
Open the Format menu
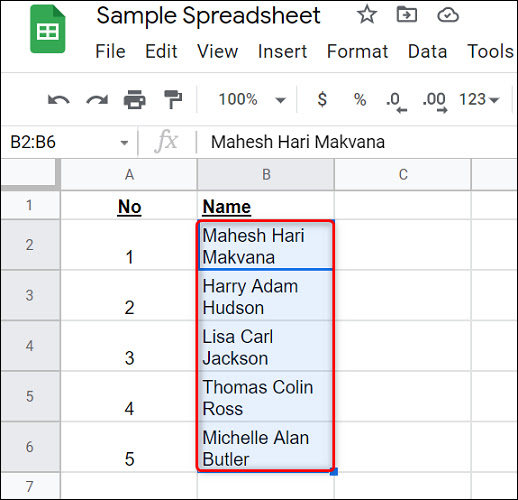357,51
